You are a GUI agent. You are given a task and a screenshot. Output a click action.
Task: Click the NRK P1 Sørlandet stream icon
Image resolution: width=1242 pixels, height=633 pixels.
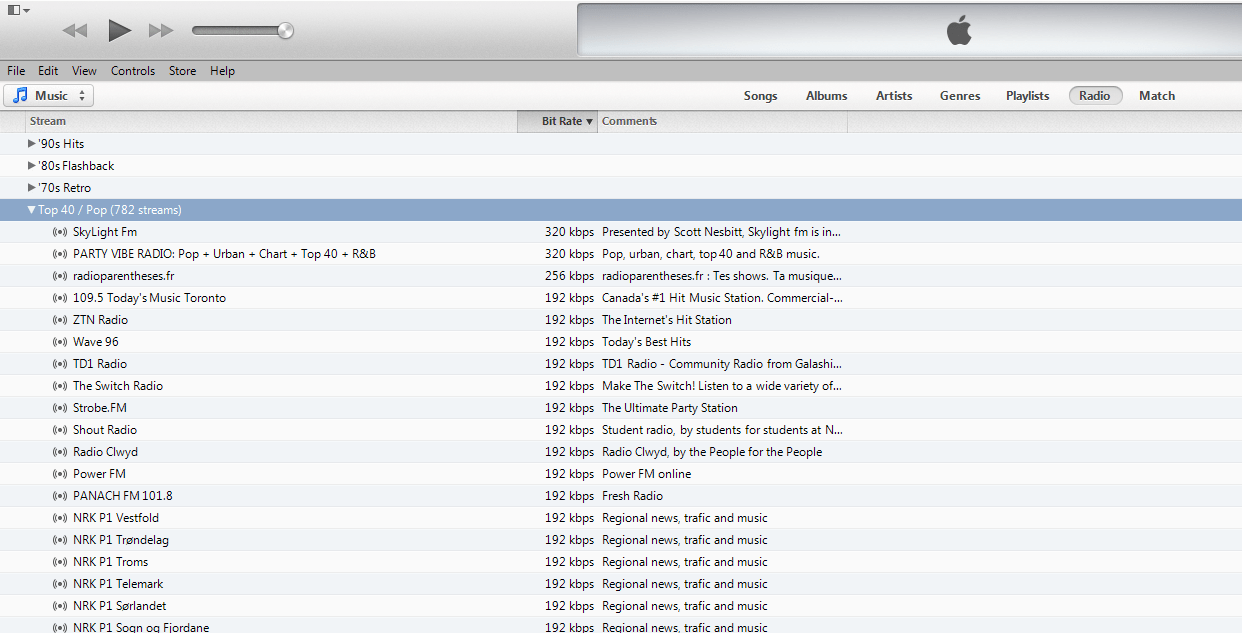click(x=60, y=606)
